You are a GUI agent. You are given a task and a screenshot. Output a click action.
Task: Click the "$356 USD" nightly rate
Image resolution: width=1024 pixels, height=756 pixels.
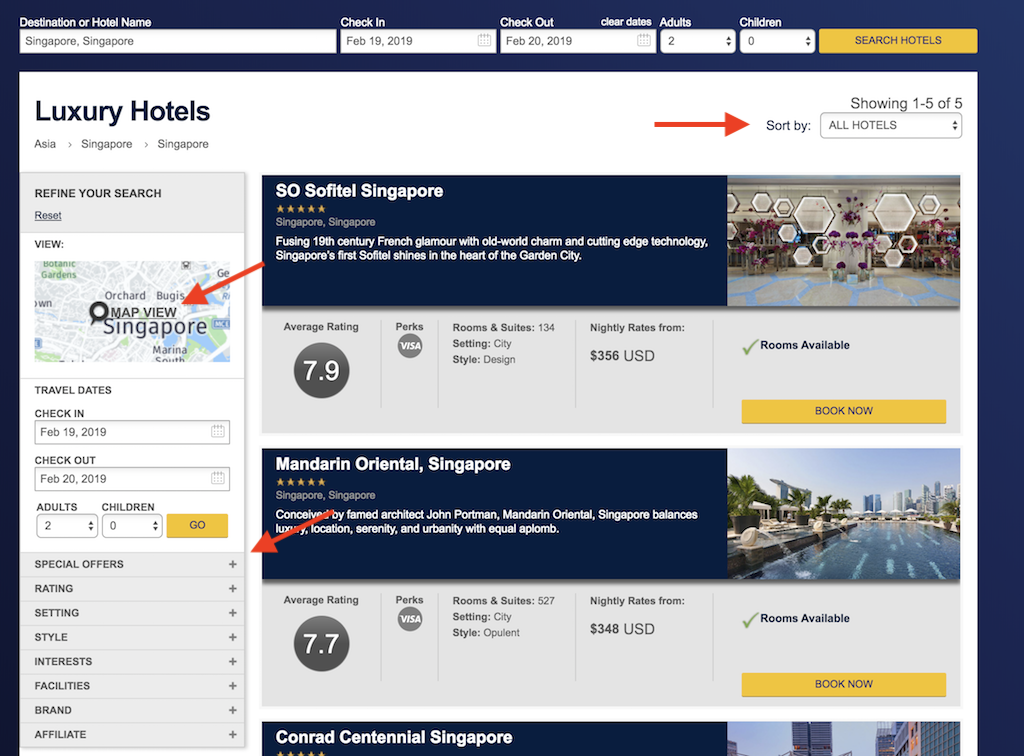622,356
